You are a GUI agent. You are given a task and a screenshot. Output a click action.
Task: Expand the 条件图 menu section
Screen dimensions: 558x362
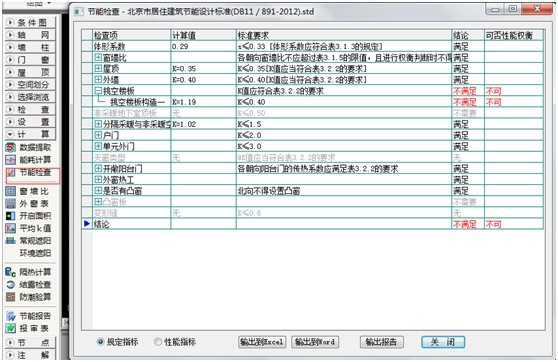pos(30,23)
